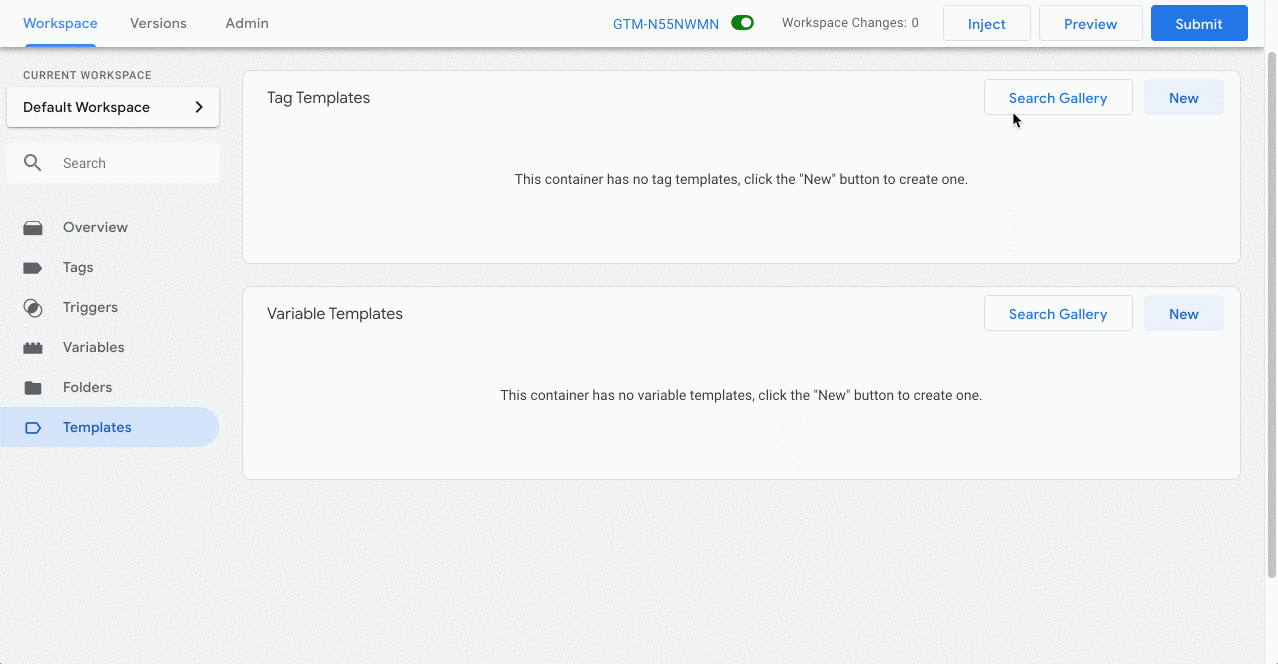The width and height of the screenshot is (1278, 664).
Task: Select the Variables icon
Action: pyautogui.click(x=32, y=347)
